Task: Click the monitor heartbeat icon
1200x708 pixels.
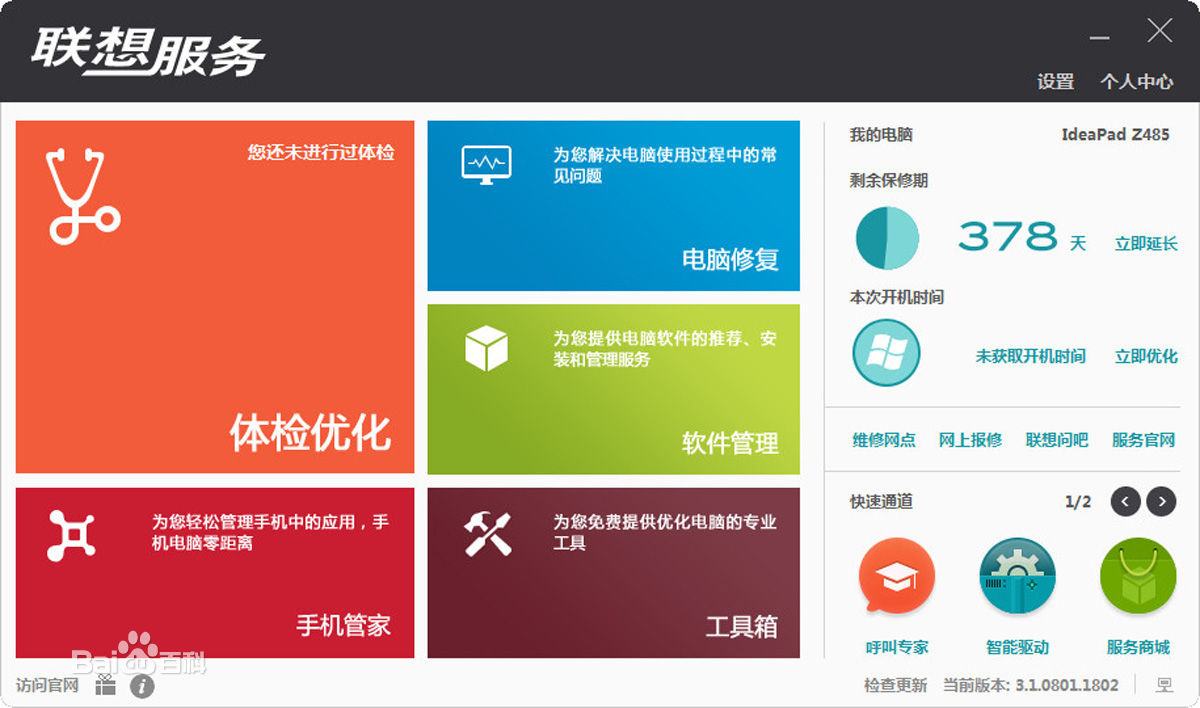Action: [x=486, y=164]
